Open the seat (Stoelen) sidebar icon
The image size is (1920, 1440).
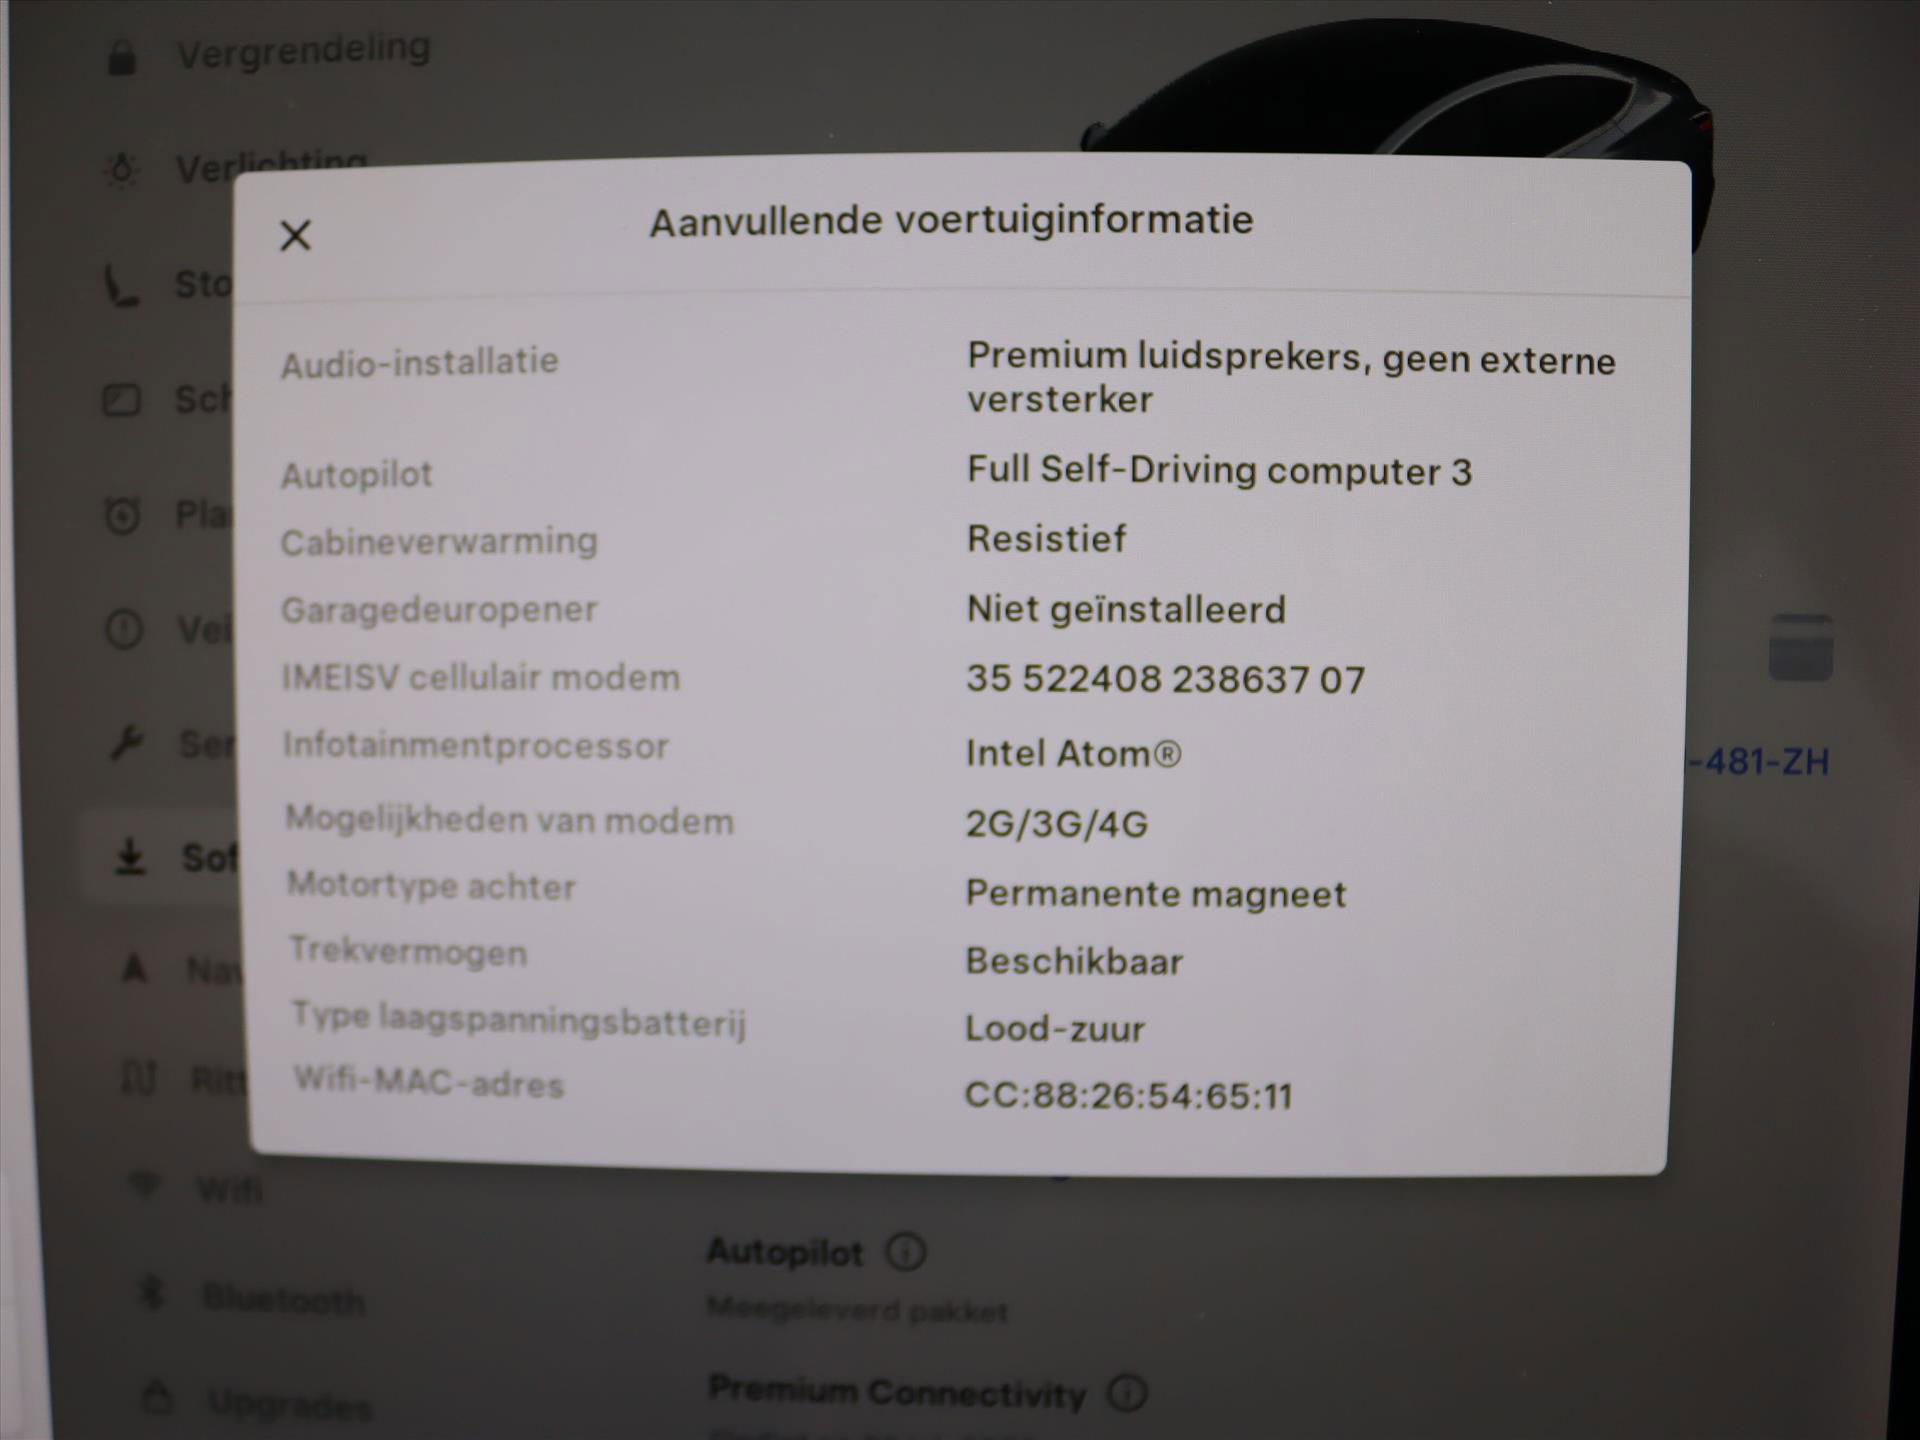[122, 286]
